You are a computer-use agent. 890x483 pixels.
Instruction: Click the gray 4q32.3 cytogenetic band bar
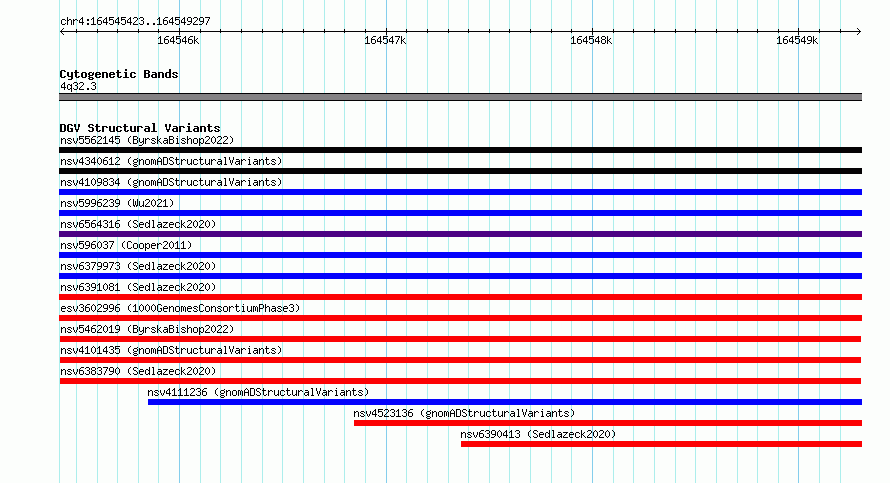pyautogui.click(x=460, y=97)
